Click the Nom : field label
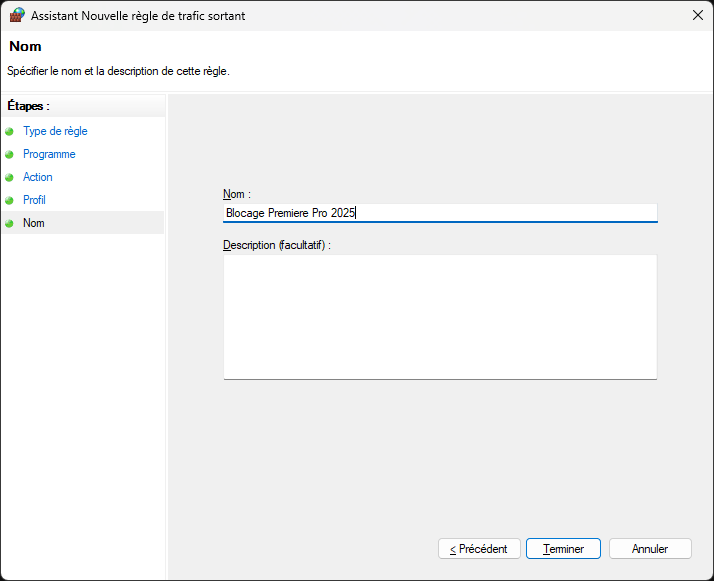Screen dimensions: 714x581 237,194
